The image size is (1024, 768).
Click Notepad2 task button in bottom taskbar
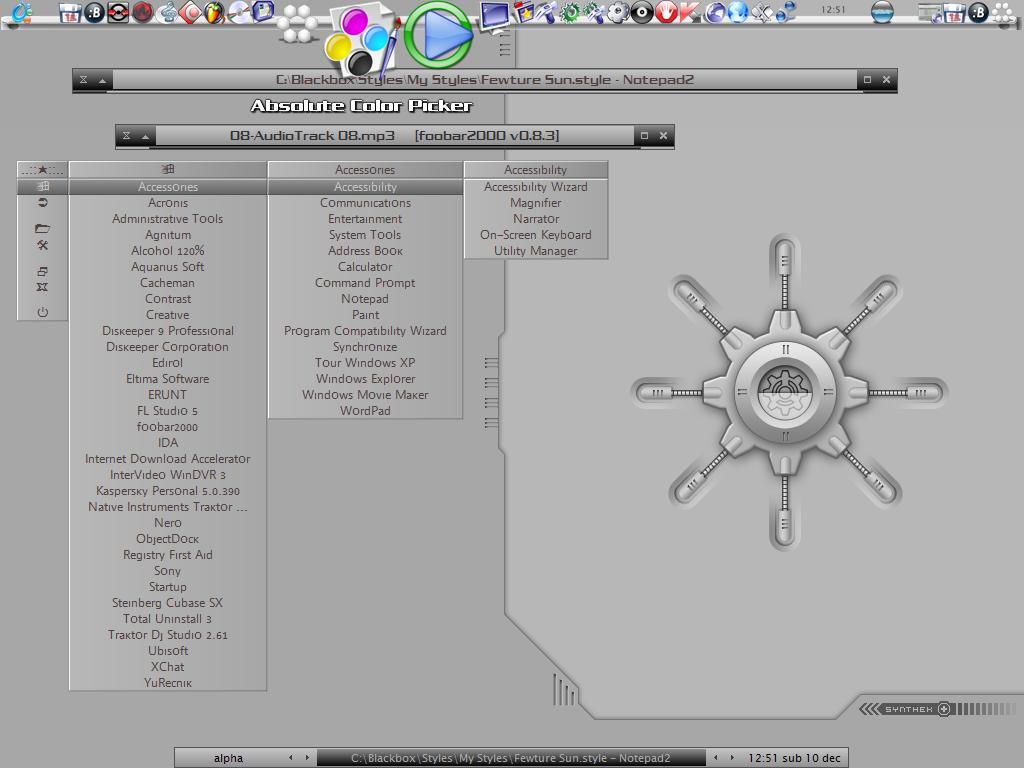tap(511, 758)
